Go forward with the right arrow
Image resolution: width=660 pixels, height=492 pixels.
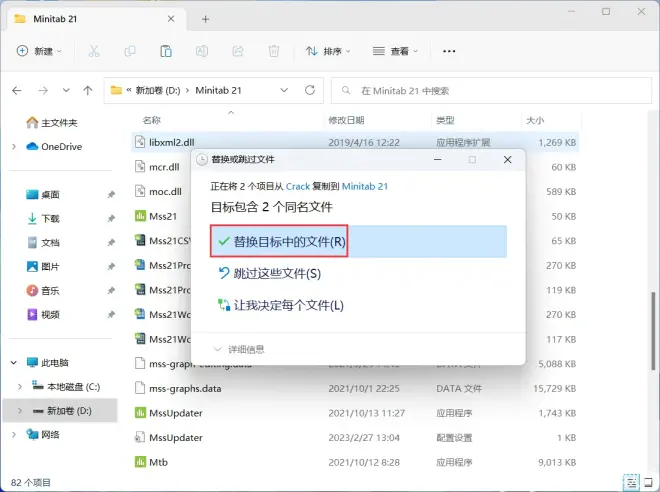(x=43, y=90)
